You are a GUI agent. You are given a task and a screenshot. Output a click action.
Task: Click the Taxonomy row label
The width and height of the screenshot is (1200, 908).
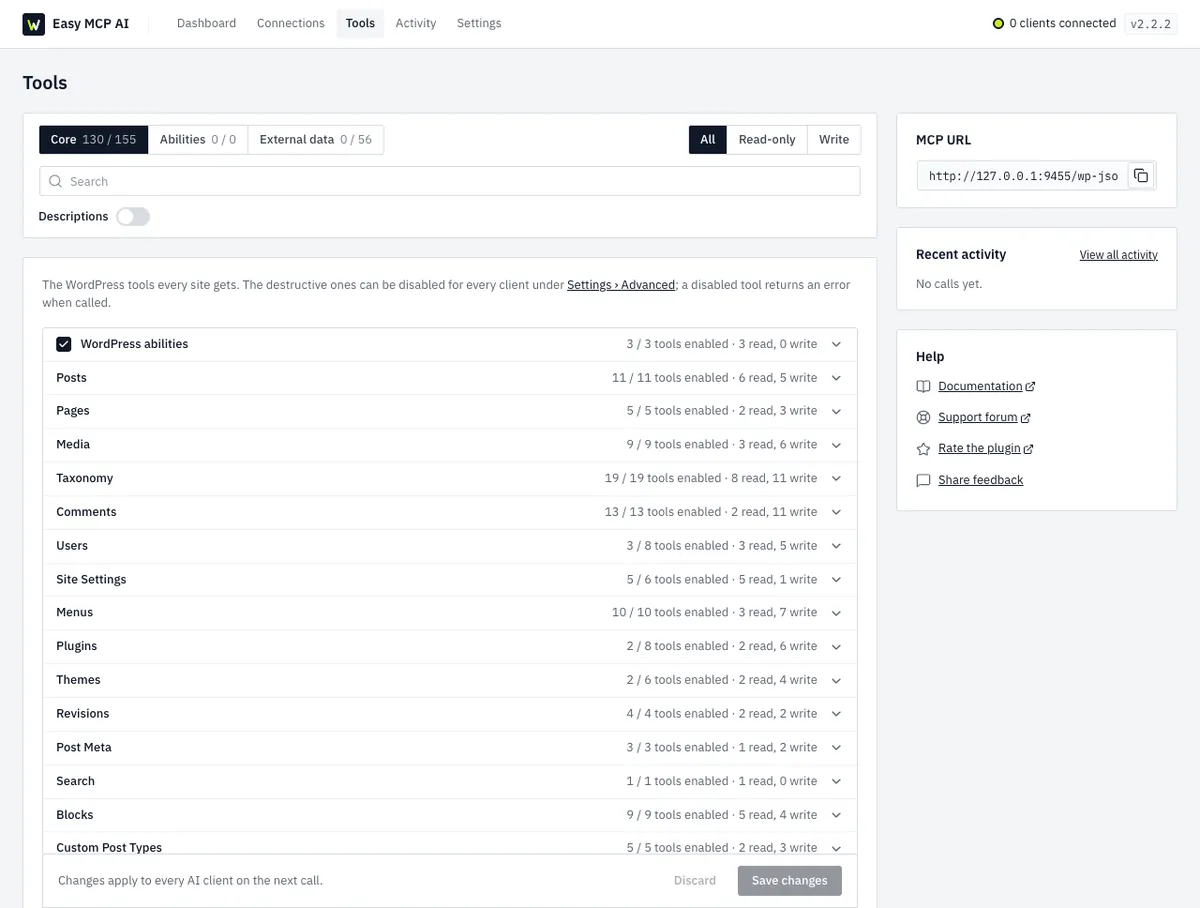(85, 479)
